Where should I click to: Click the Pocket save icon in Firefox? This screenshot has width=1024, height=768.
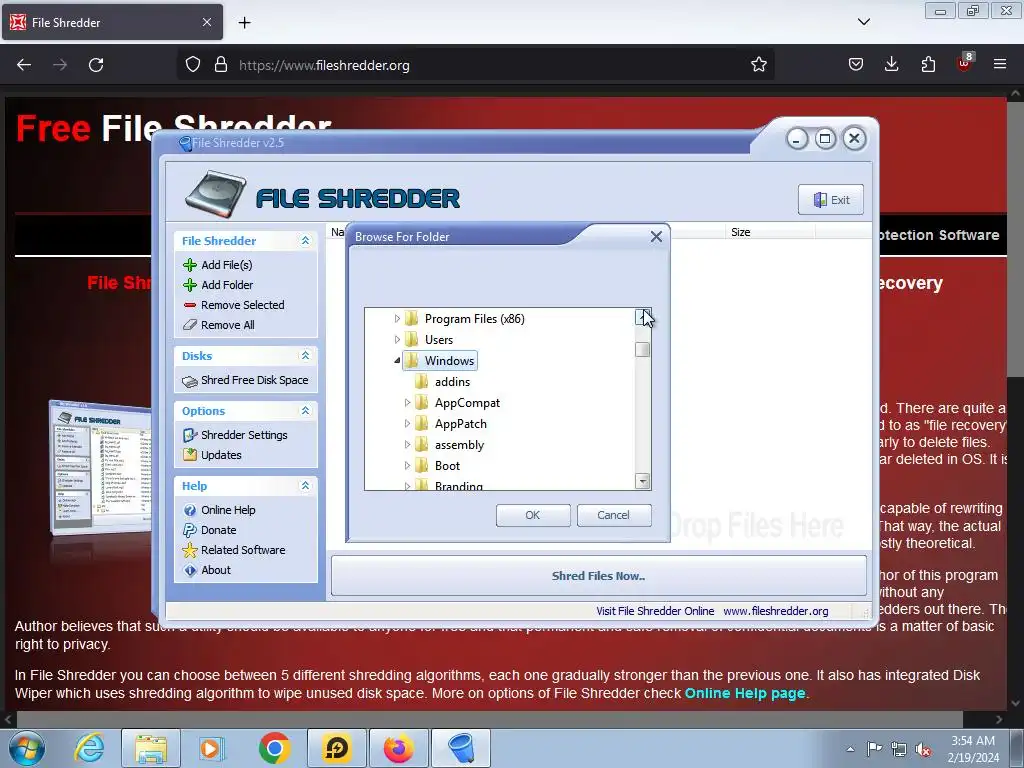[x=856, y=64]
